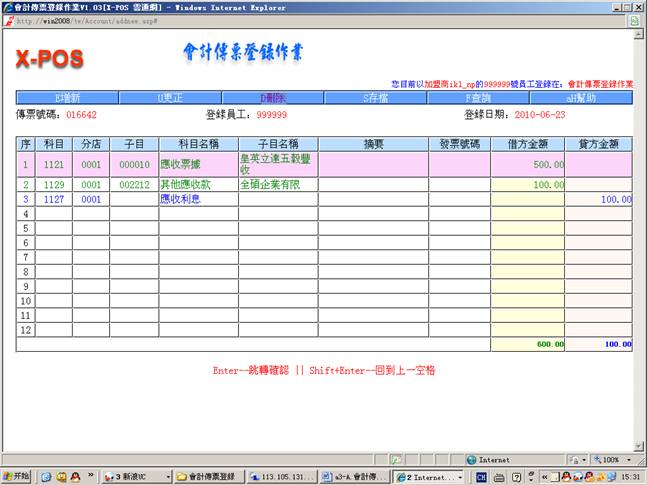Image resolution: width=647 pixels, height=485 pixels.
Task: Click the page icon in the address bar
Action: 9,20
